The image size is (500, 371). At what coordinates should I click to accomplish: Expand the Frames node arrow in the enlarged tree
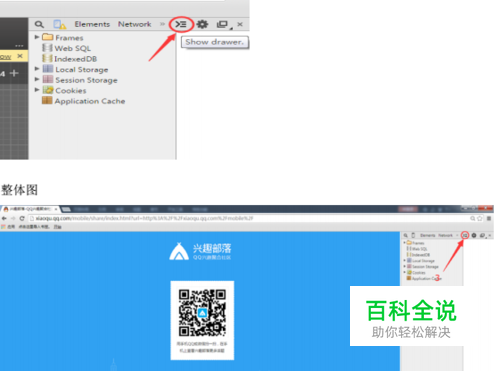pyautogui.click(x=37, y=37)
